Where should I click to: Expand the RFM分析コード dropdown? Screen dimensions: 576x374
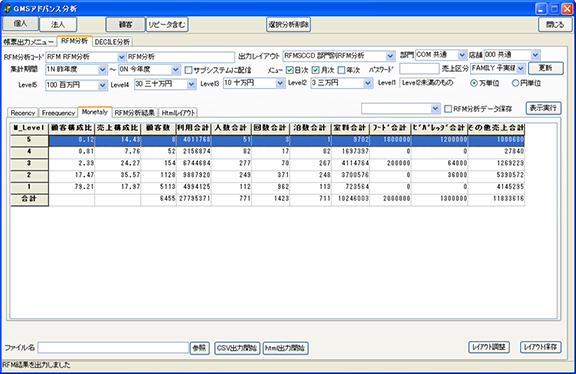click(x=121, y=57)
